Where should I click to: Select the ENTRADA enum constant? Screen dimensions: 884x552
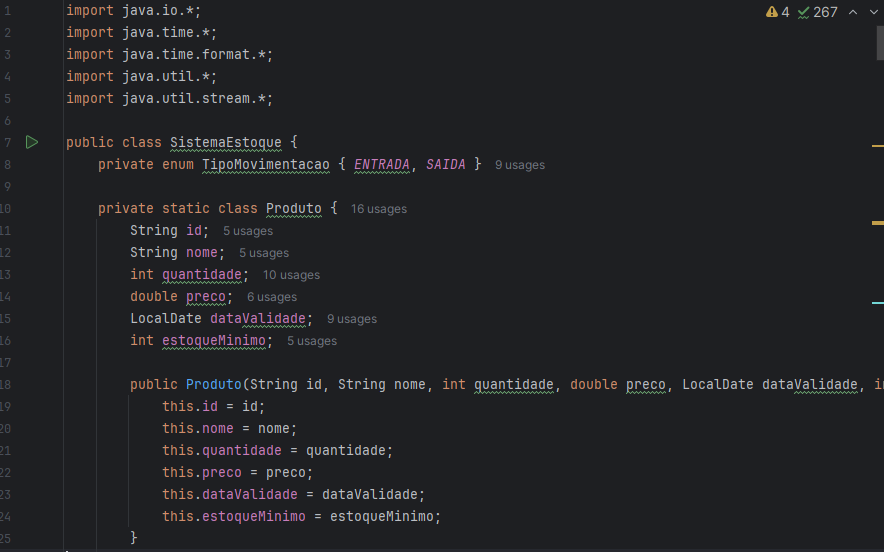pos(382,165)
